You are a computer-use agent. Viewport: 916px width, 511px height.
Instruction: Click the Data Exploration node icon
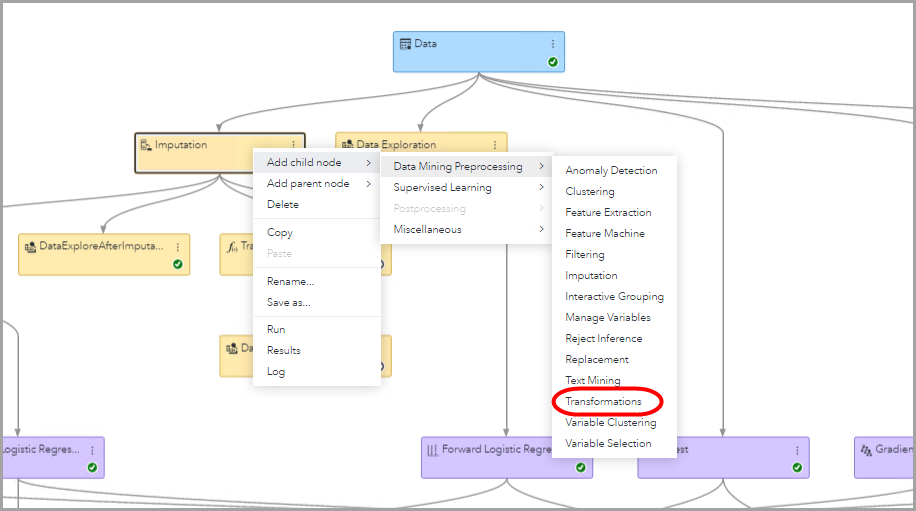coord(348,144)
